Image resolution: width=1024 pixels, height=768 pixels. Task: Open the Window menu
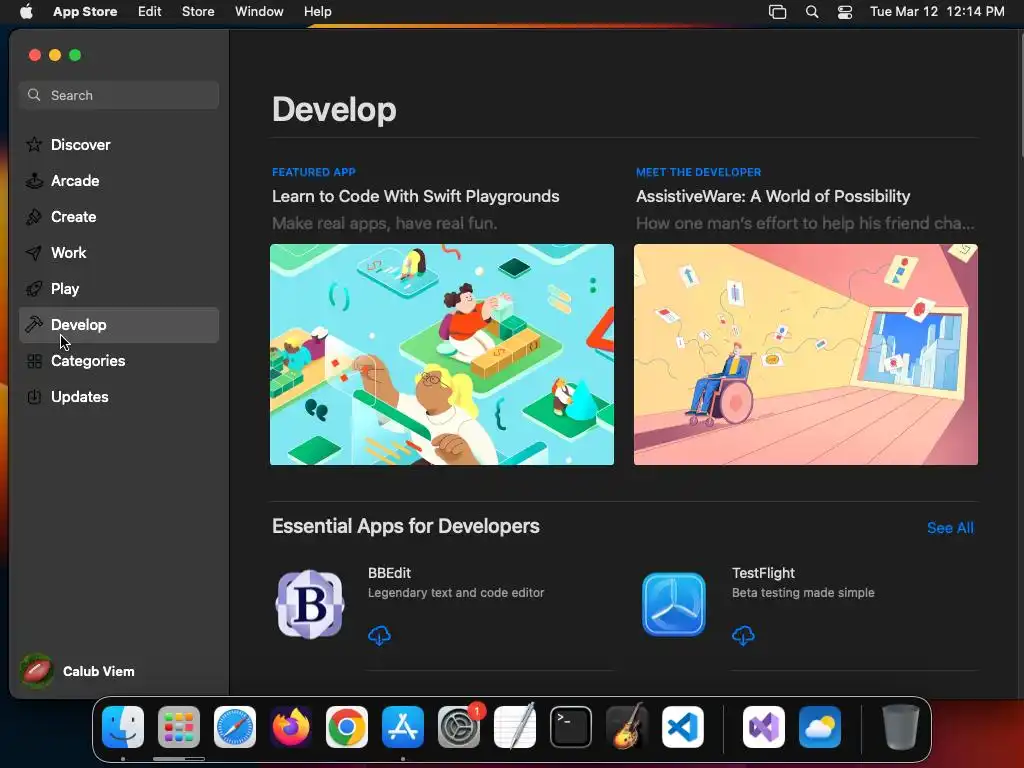[x=259, y=11]
